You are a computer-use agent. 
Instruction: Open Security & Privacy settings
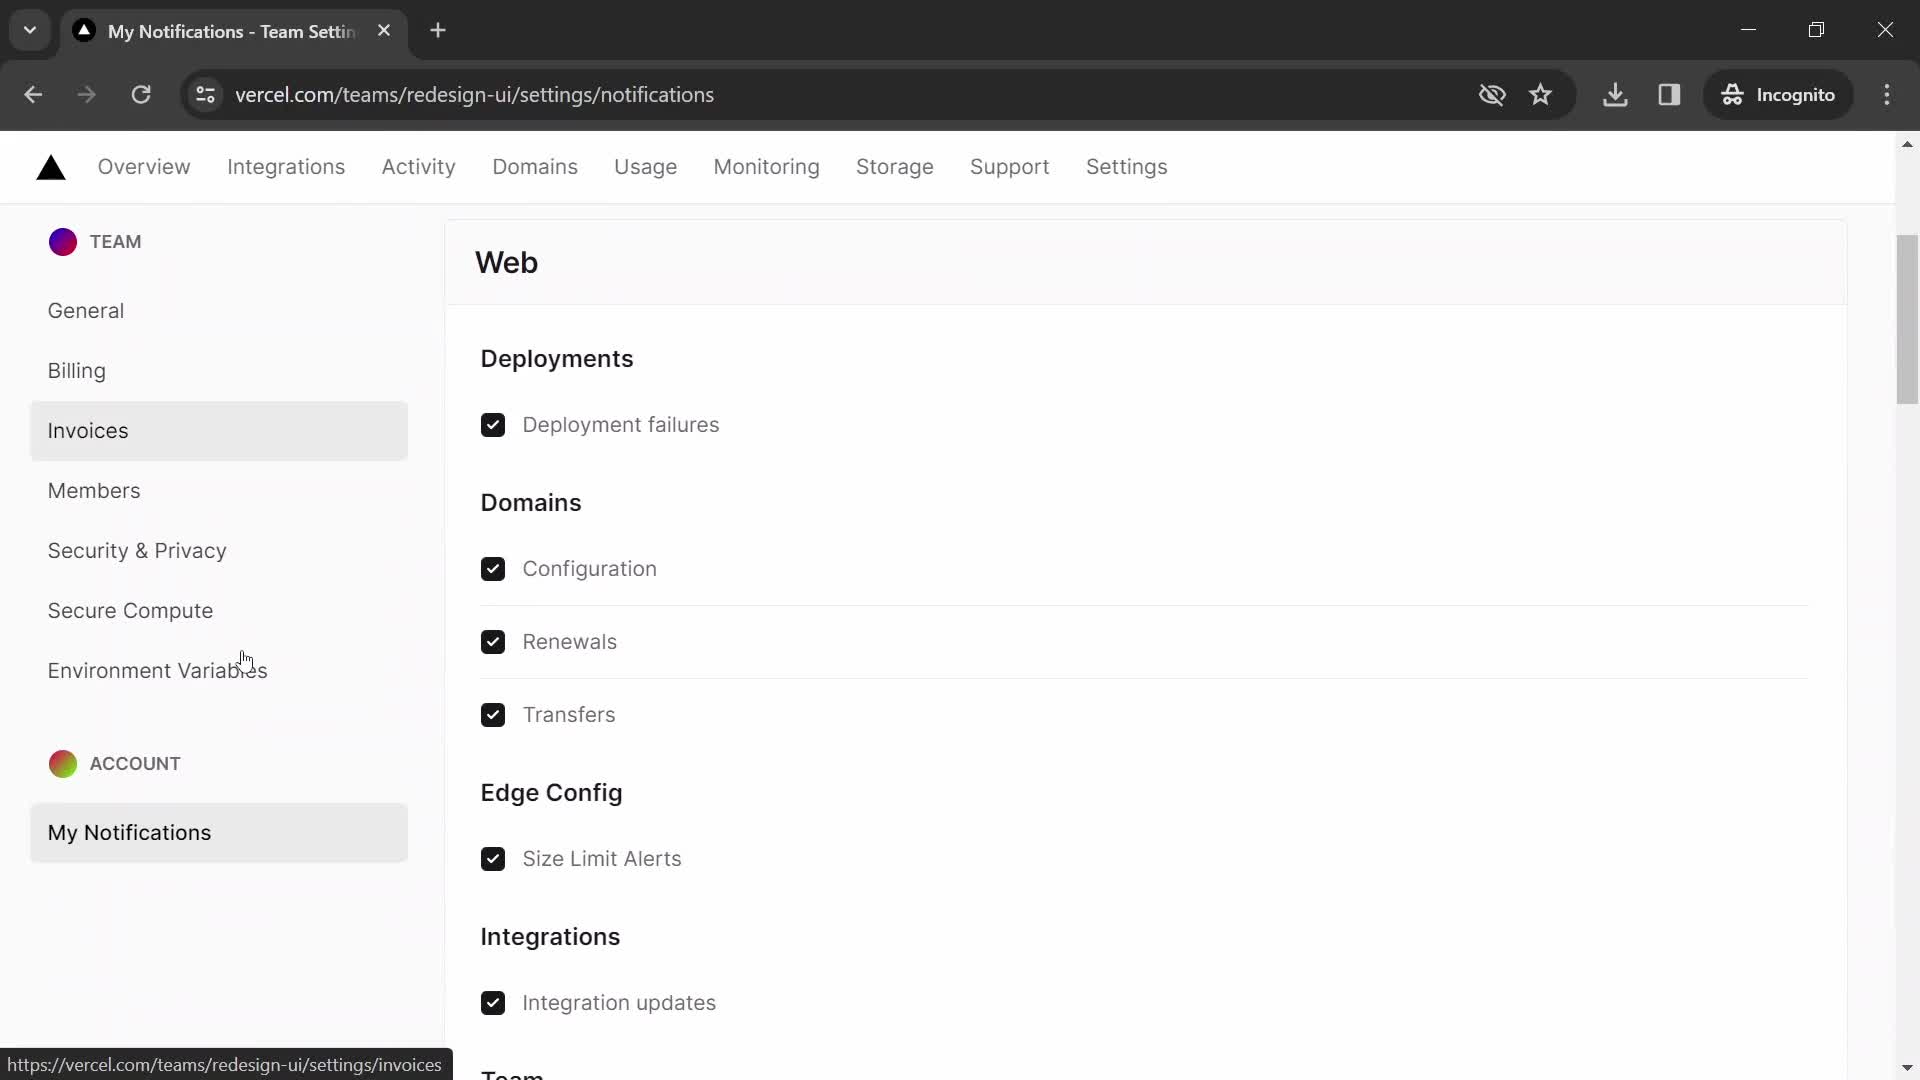click(137, 550)
